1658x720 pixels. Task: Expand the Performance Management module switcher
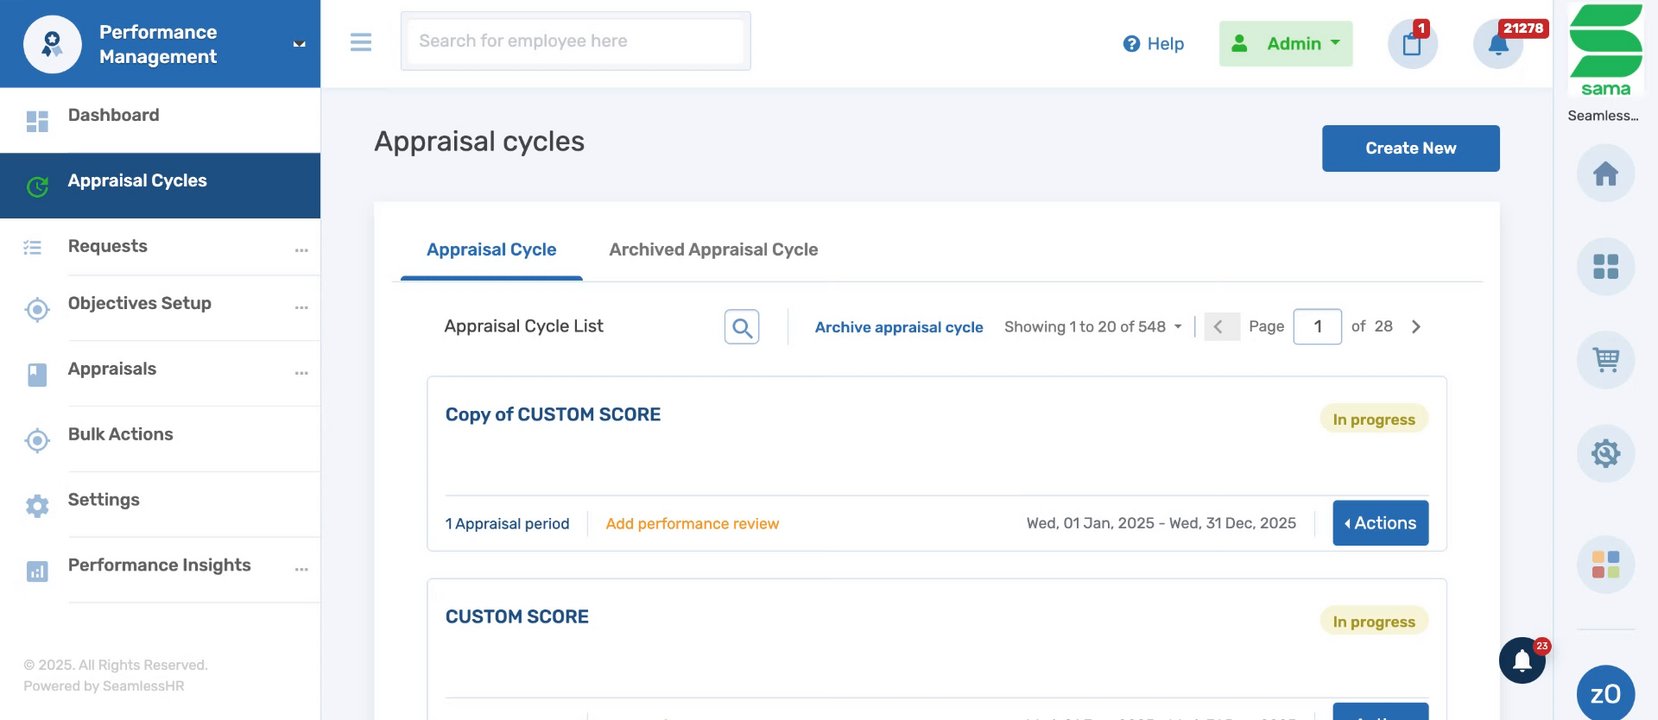tap(298, 44)
